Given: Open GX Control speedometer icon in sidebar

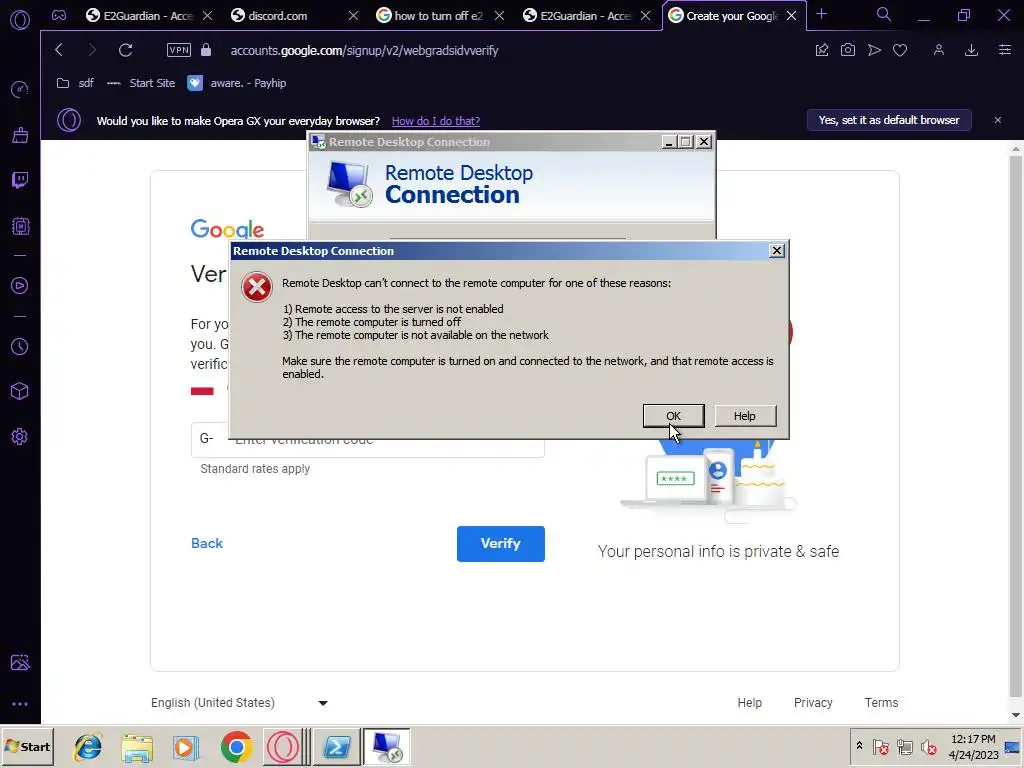Looking at the screenshot, I should (x=20, y=89).
